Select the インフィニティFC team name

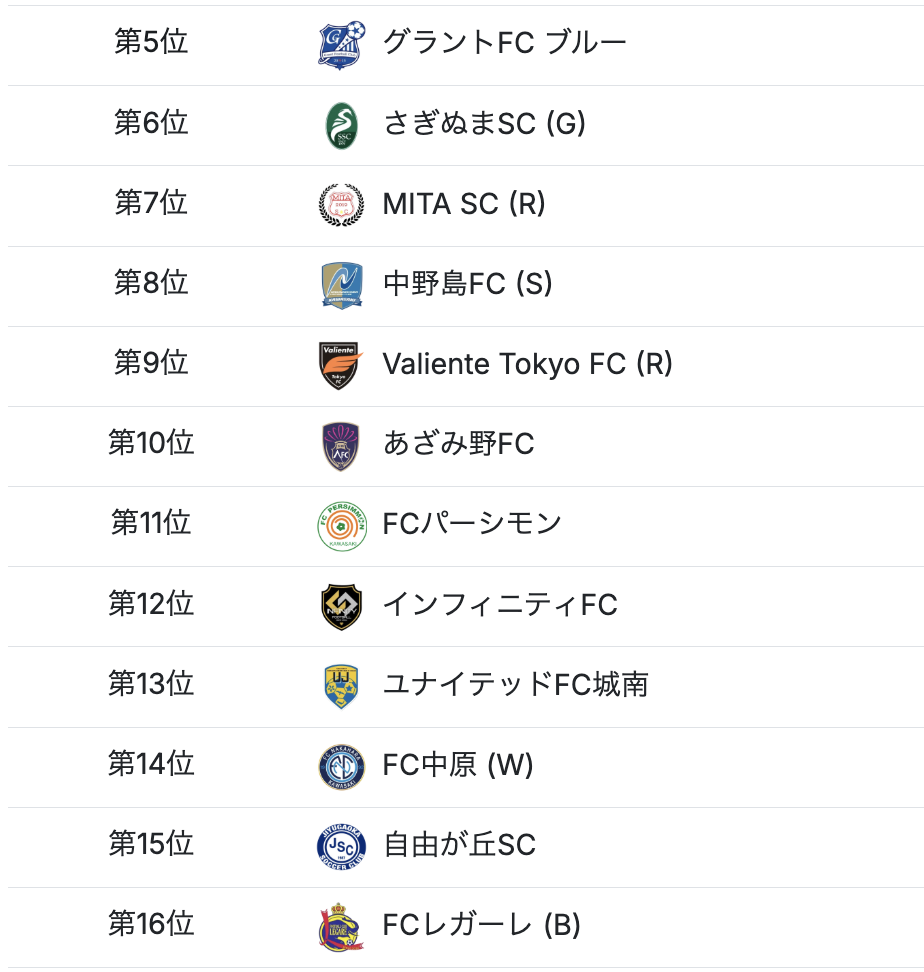pyautogui.click(x=500, y=604)
